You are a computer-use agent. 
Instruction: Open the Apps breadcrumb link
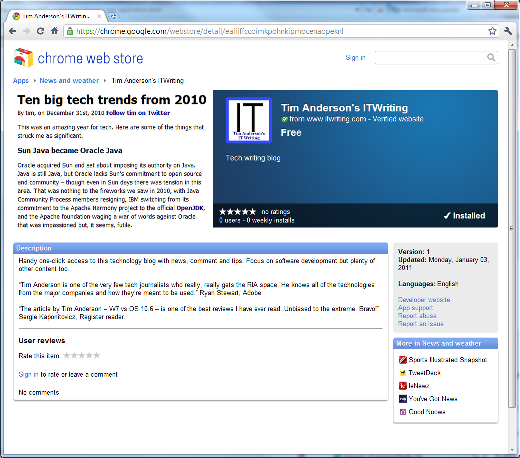[x=21, y=81]
